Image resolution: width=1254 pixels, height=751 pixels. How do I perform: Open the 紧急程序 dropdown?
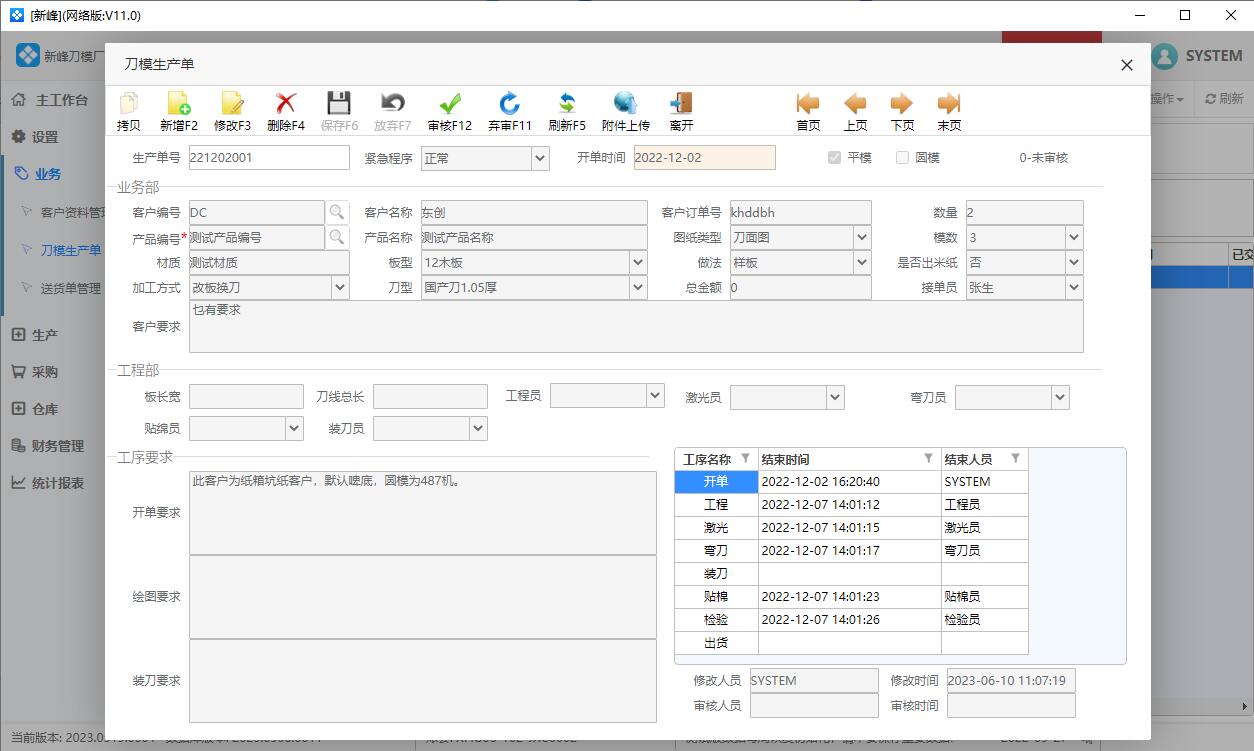(540, 158)
